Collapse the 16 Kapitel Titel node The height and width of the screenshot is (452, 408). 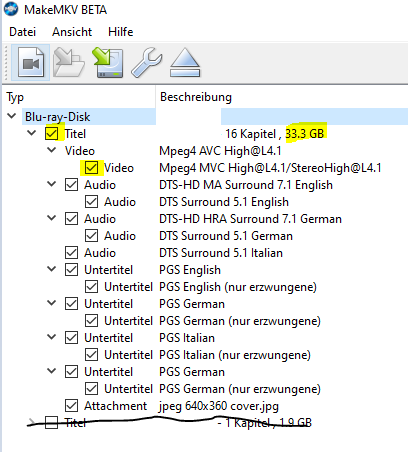point(32,133)
